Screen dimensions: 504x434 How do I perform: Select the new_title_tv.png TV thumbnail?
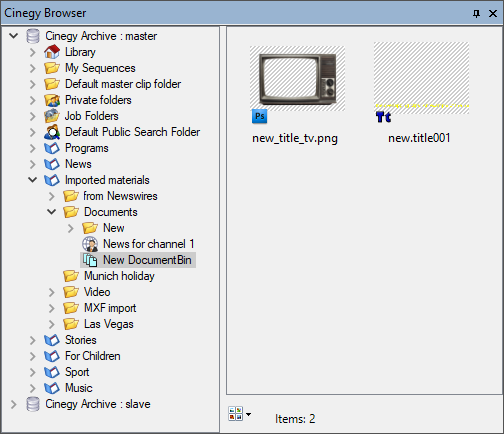point(297,79)
